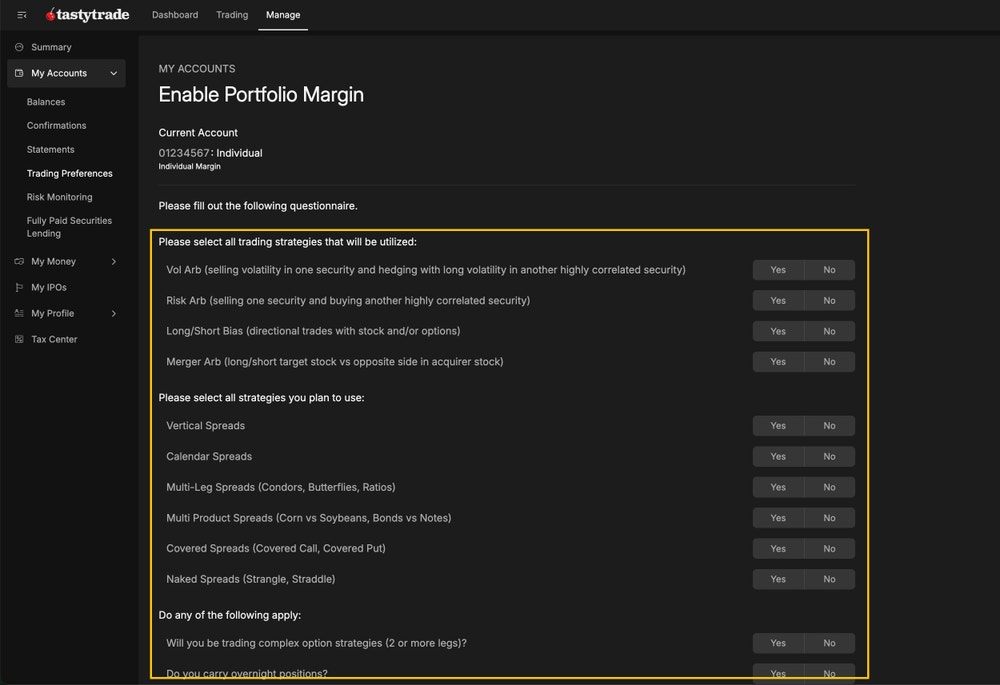The height and width of the screenshot is (685, 1000).
Task: Expand the My Profile chevron
Action: pyautogui.click(x=114, y=313)
